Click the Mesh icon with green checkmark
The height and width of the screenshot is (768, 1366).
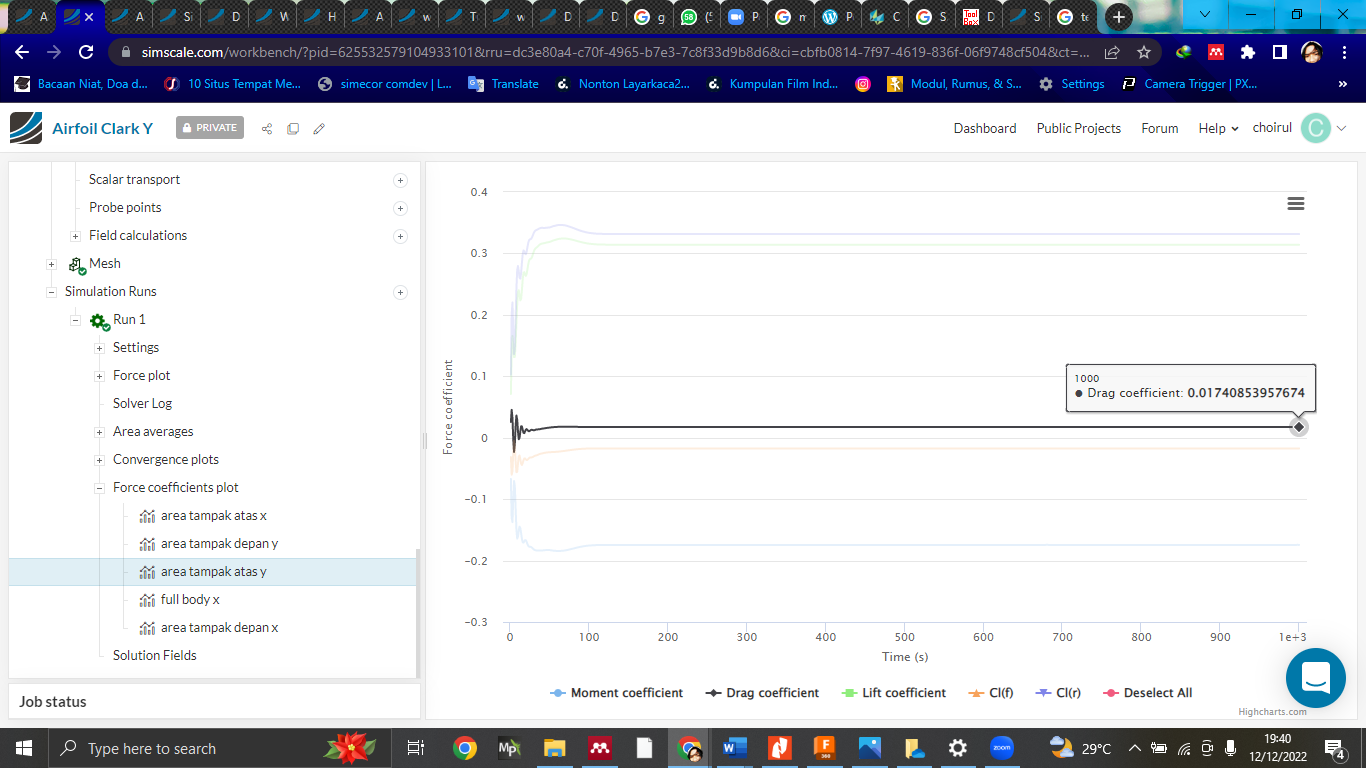pyautogui.click(x=77, y=263)
